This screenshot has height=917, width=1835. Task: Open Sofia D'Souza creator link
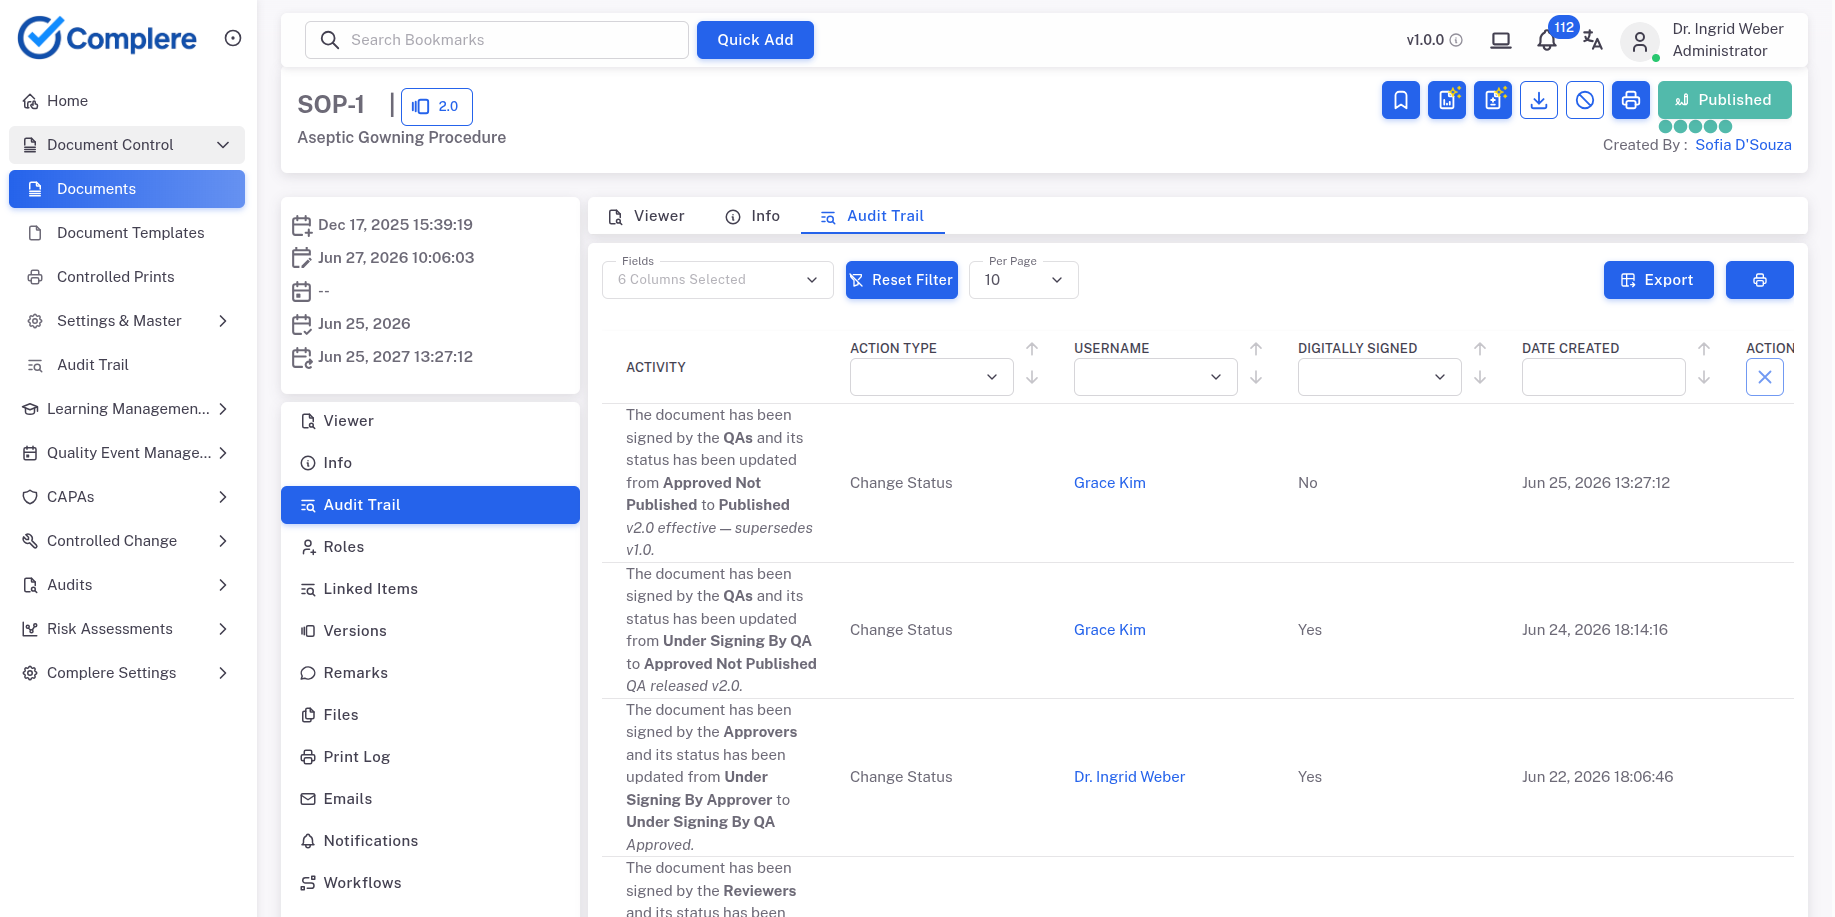click(x=1743, y=145)
